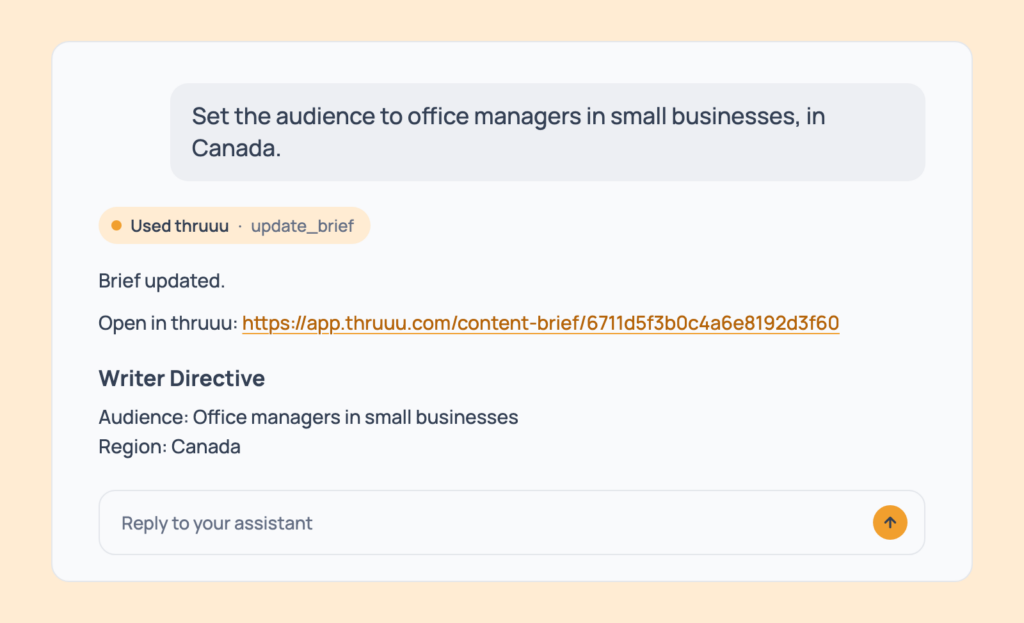This screenshot has width=1024, height=623.
Task: Select the user message about office managers
Action: tap(547, 132)
